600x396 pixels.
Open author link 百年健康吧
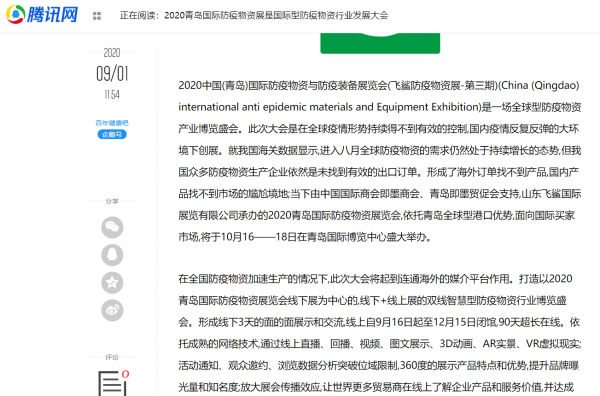pos(112,123)
